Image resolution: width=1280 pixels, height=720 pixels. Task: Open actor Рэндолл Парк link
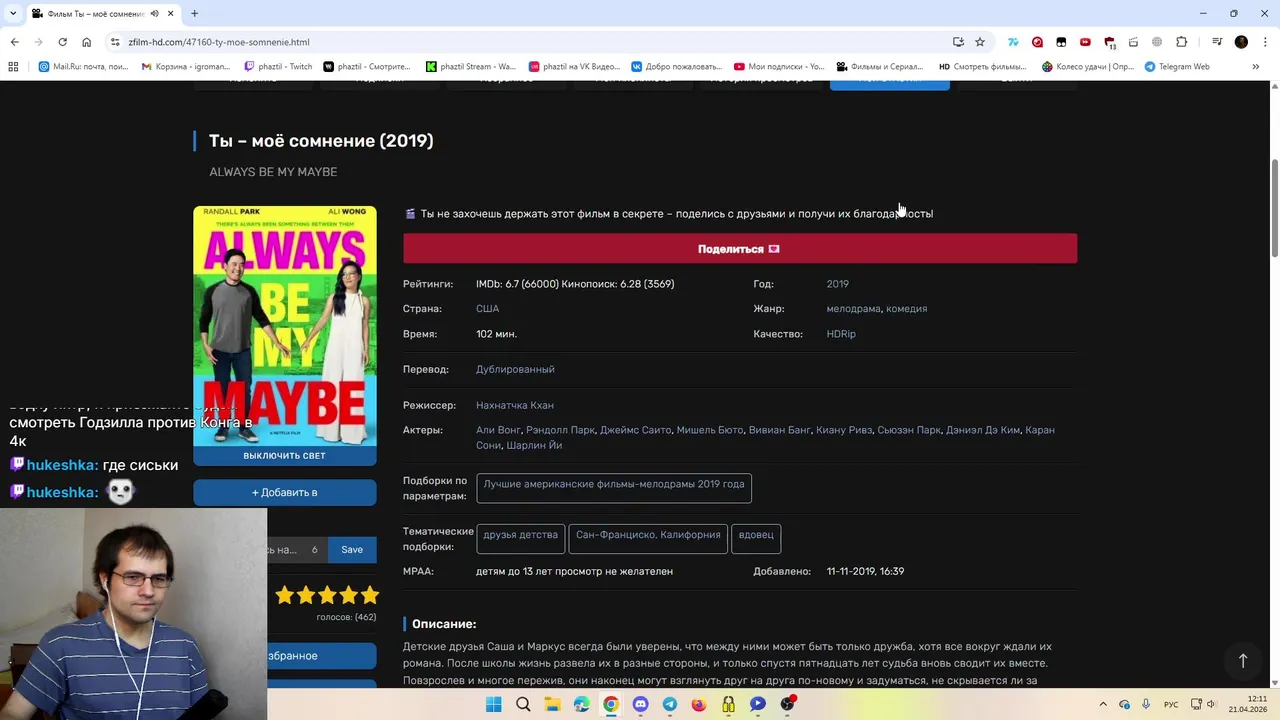click(x=560, y=430)
